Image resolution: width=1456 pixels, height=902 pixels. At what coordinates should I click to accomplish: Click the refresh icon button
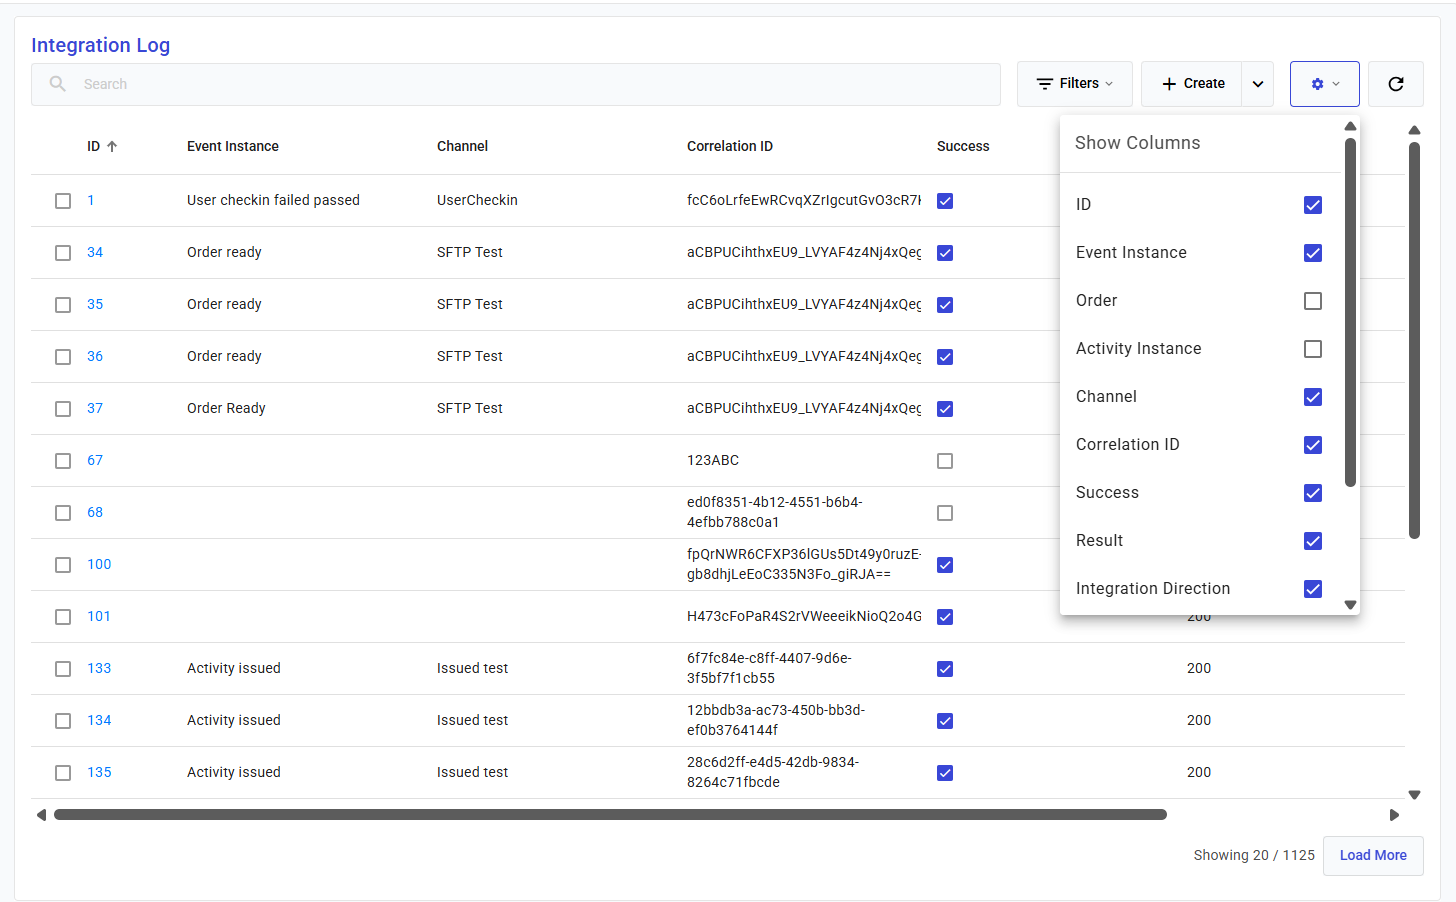click(1395, 84)
